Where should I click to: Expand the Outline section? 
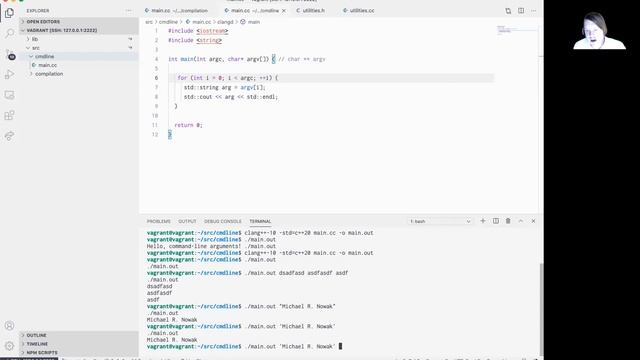point(78,335)
